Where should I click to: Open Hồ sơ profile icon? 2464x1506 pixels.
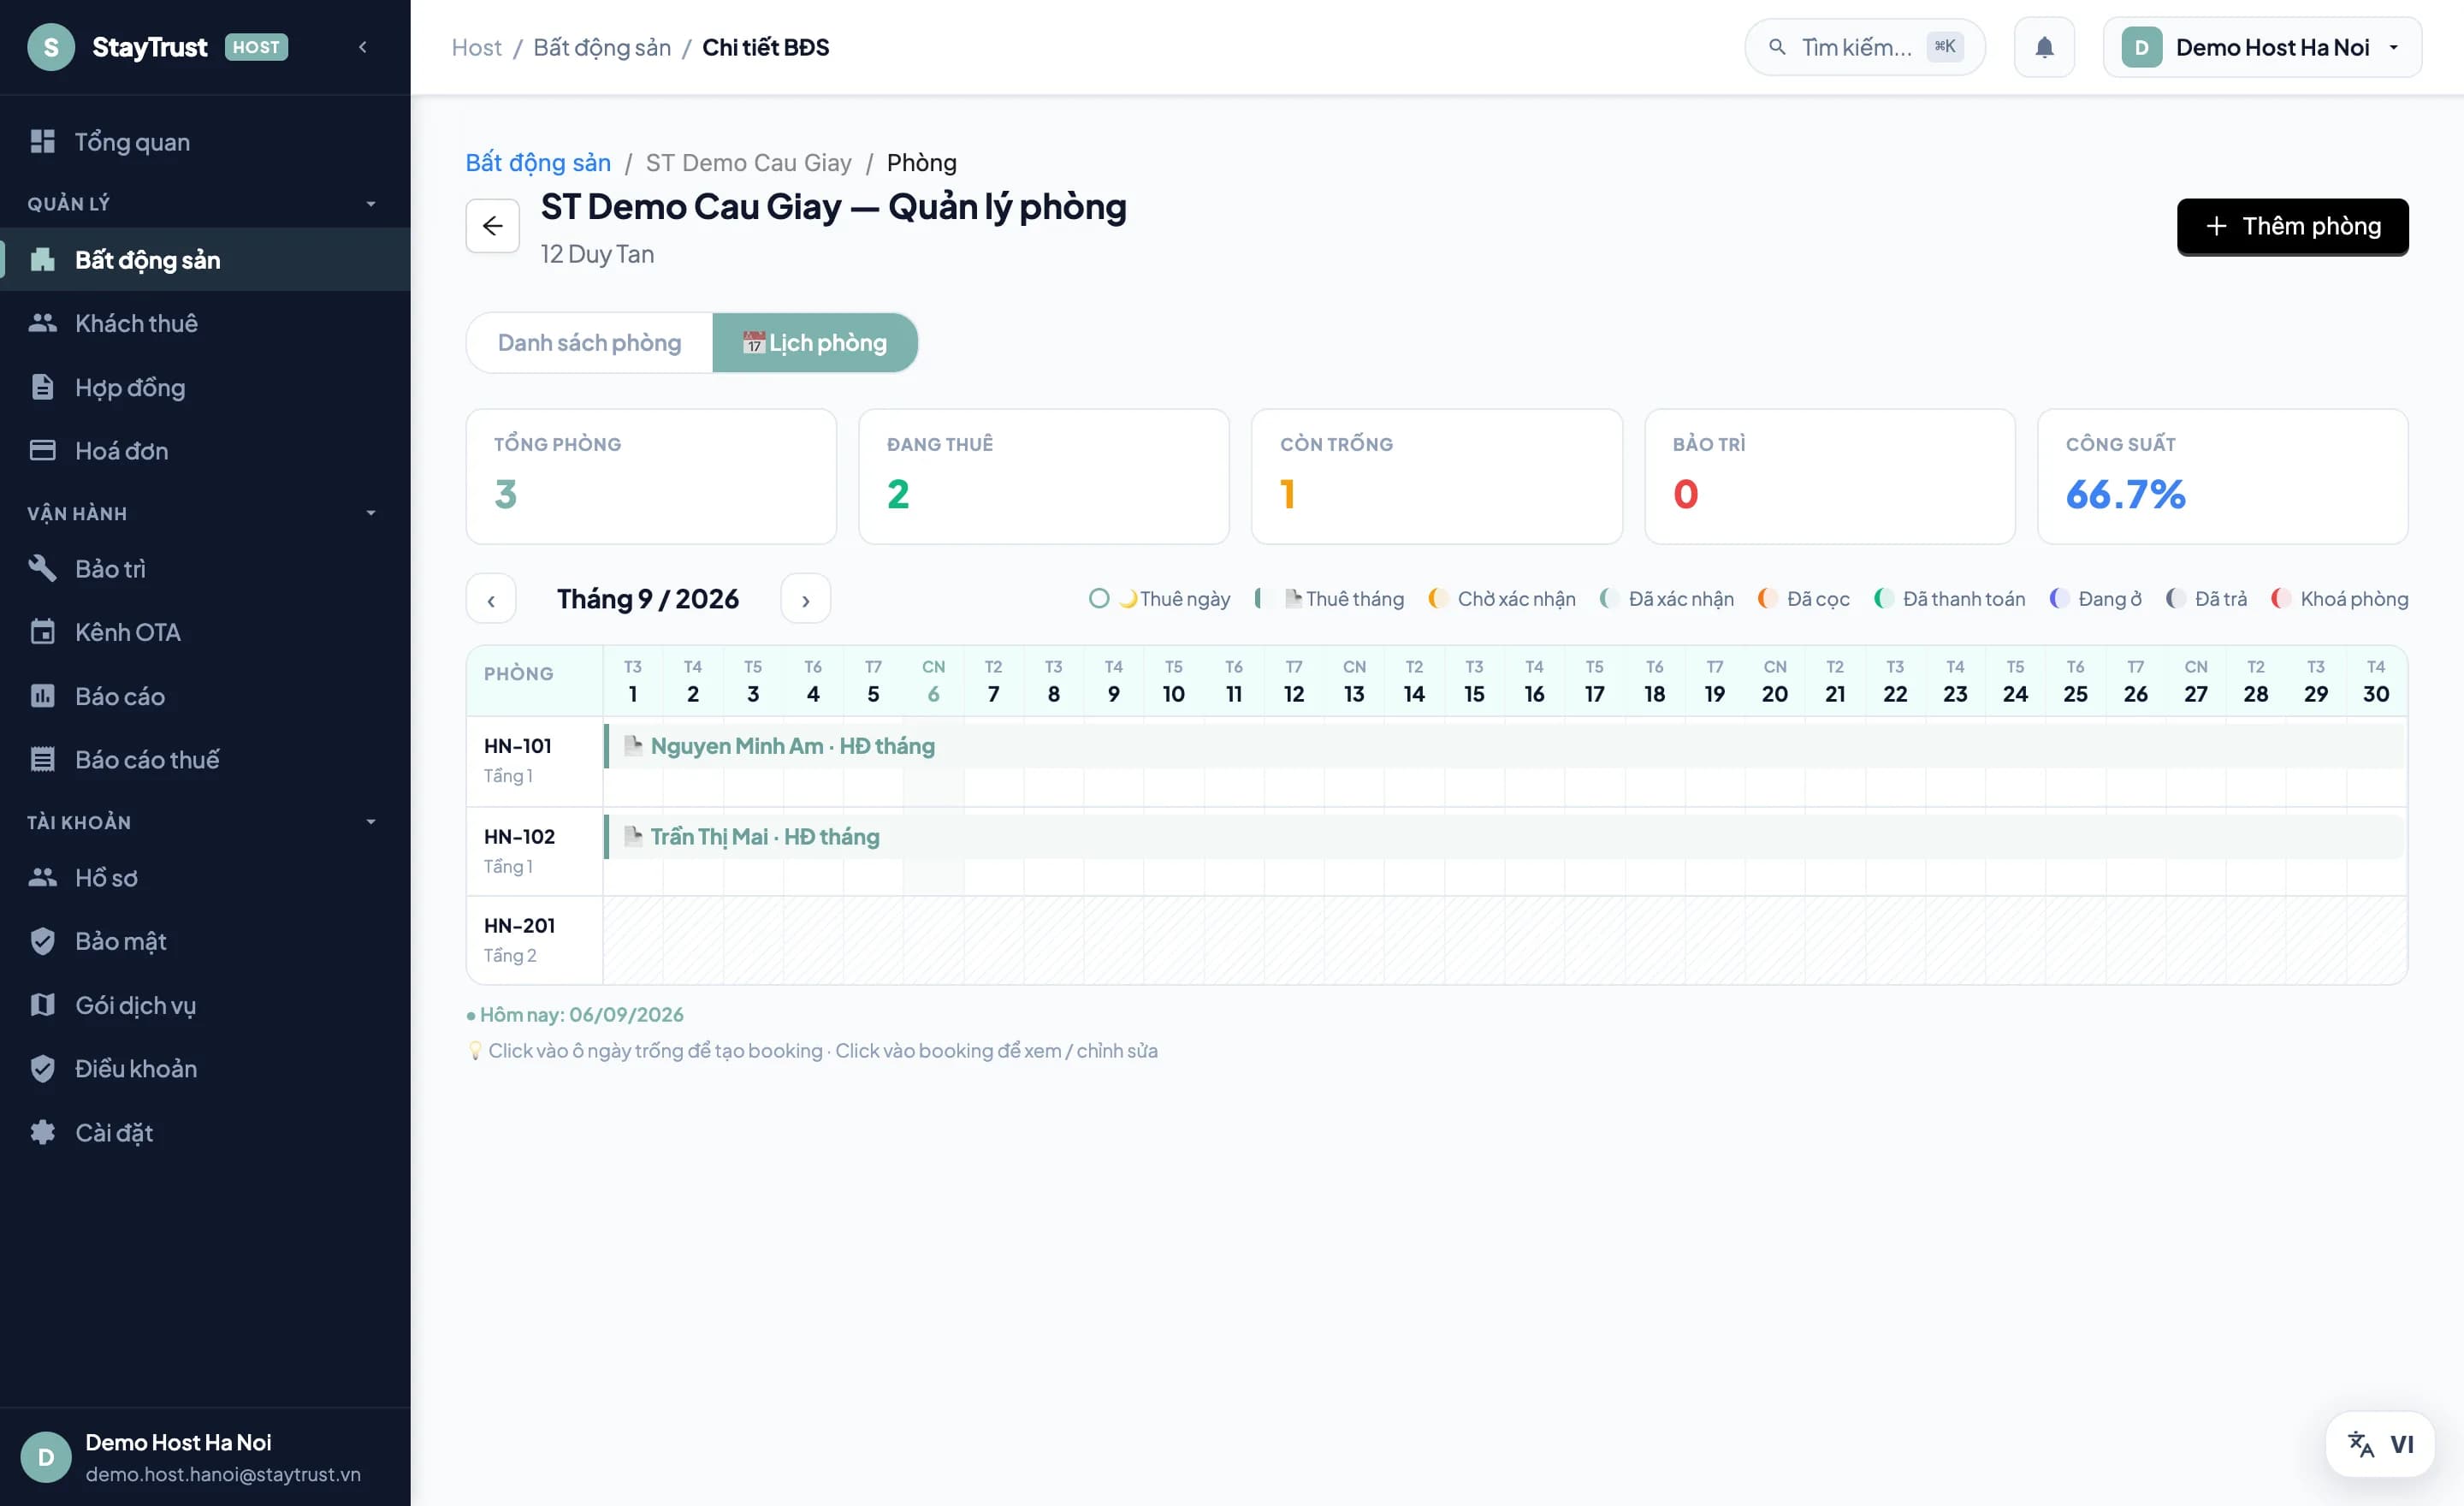(x=42, y=877)
